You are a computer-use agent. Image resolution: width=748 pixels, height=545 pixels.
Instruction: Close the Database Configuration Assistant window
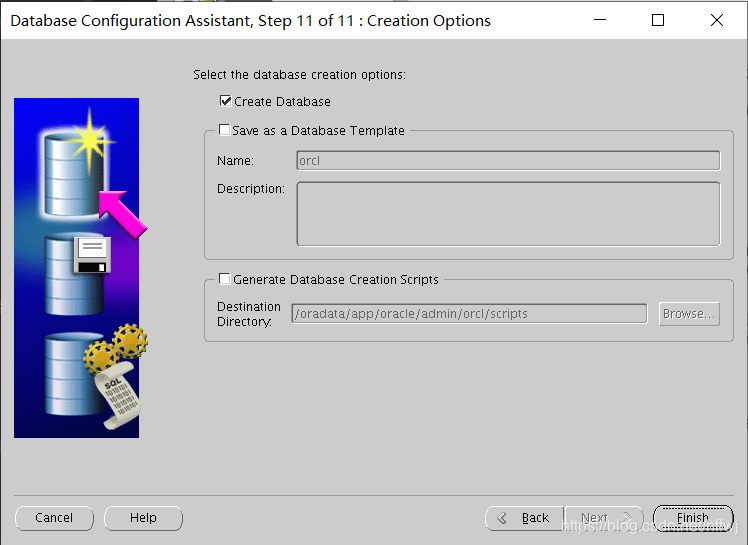click(717, 20)
